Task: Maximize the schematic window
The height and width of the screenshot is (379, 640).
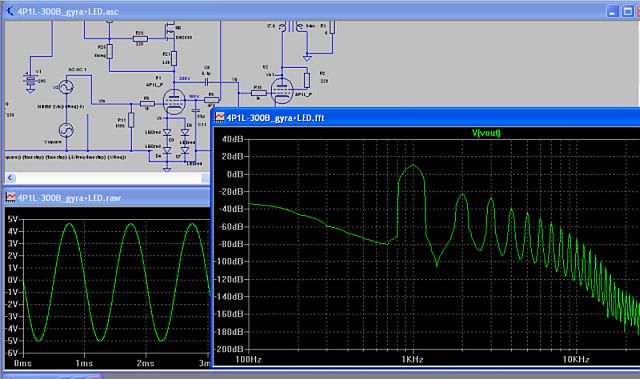Action: tap(627, 11)
